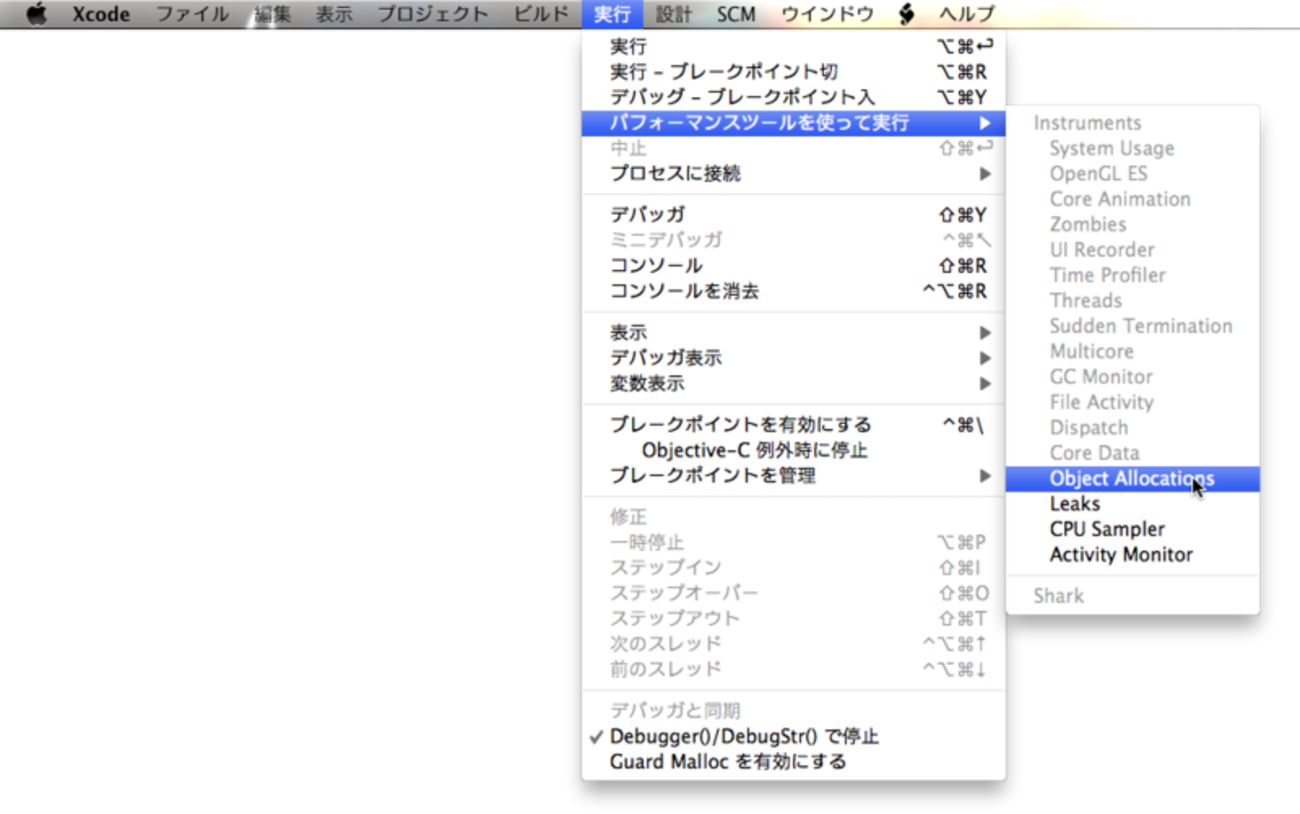Select the greyed-out OpenGL ES item
Image resolution: width=1300 pixels, height=814 pixels.
pyautogui.click(x=1133, y=174)
